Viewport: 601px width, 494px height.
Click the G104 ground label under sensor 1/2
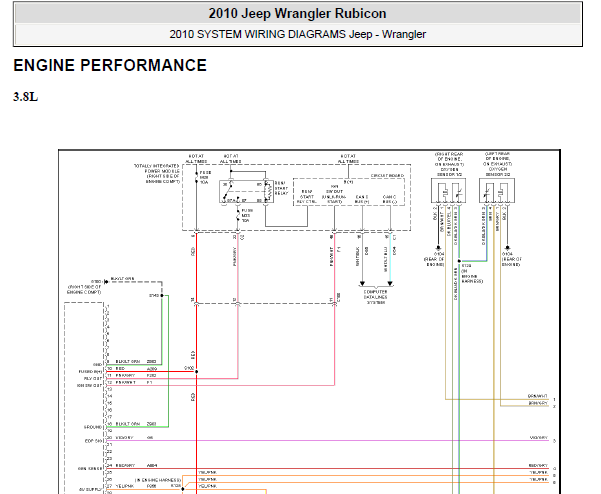[x=434, y=259]
